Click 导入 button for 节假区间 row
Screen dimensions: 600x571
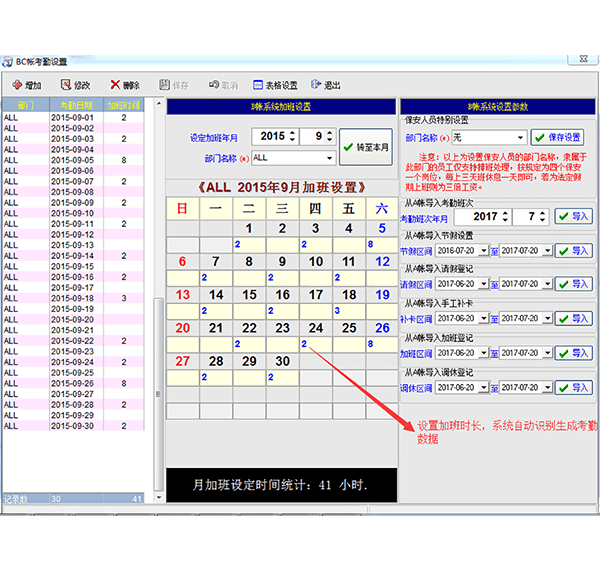(573, 250)
